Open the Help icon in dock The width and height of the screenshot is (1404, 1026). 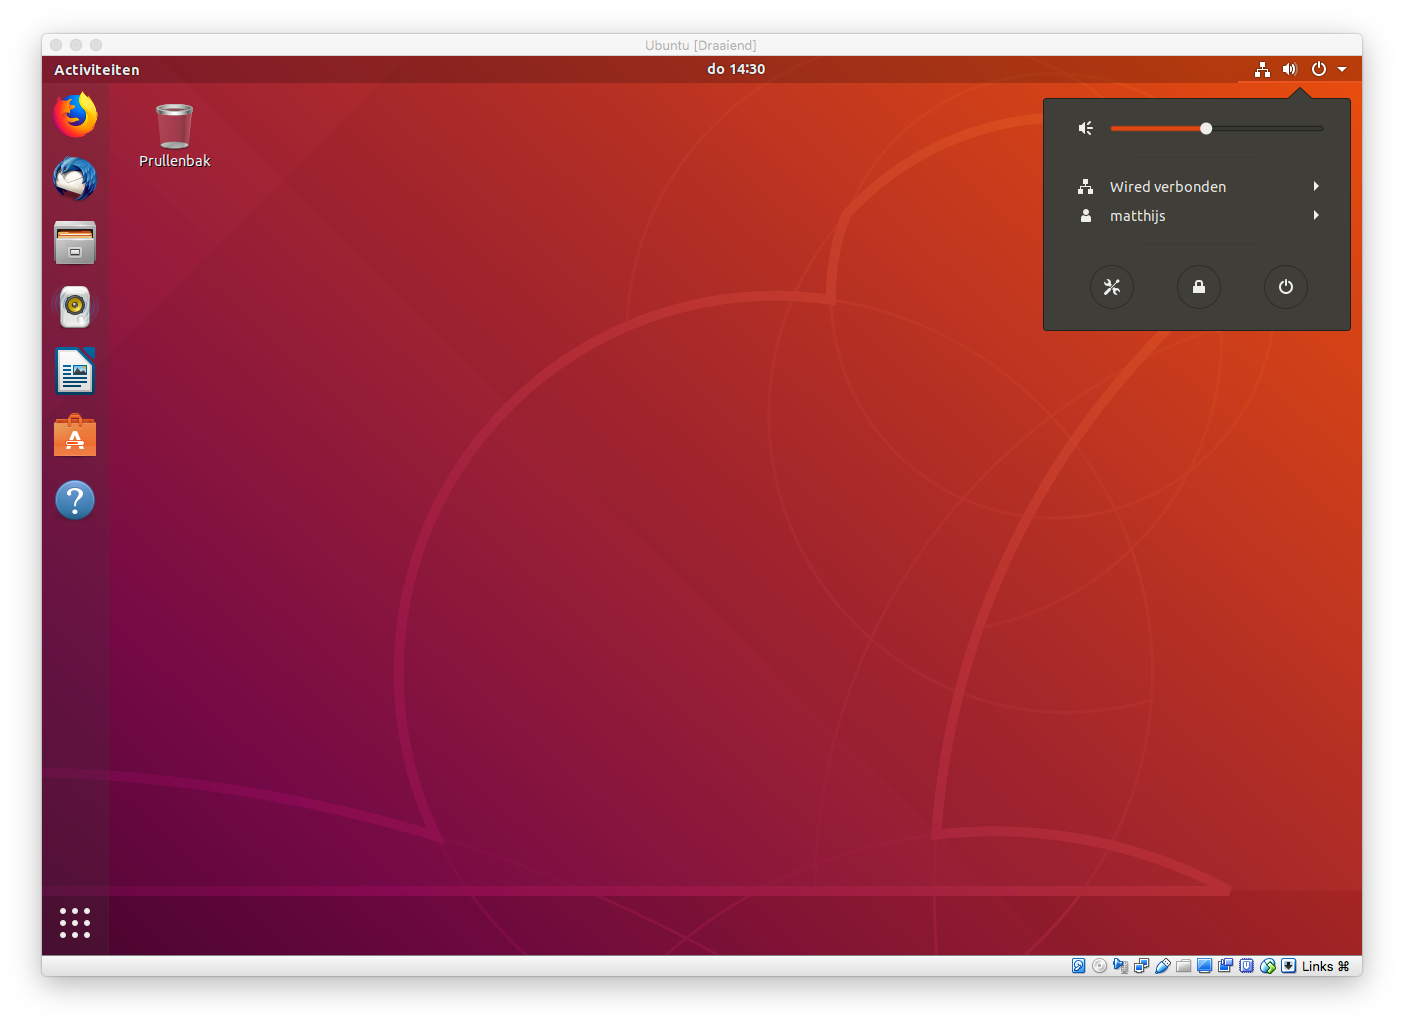pyautogui.click(x=75, y=500)
